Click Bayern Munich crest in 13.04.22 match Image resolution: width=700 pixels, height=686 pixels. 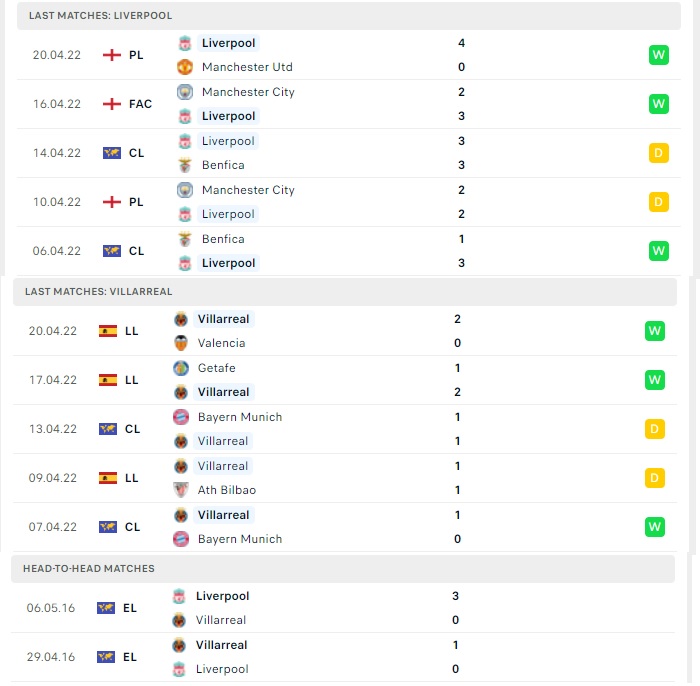click(181, 417)
